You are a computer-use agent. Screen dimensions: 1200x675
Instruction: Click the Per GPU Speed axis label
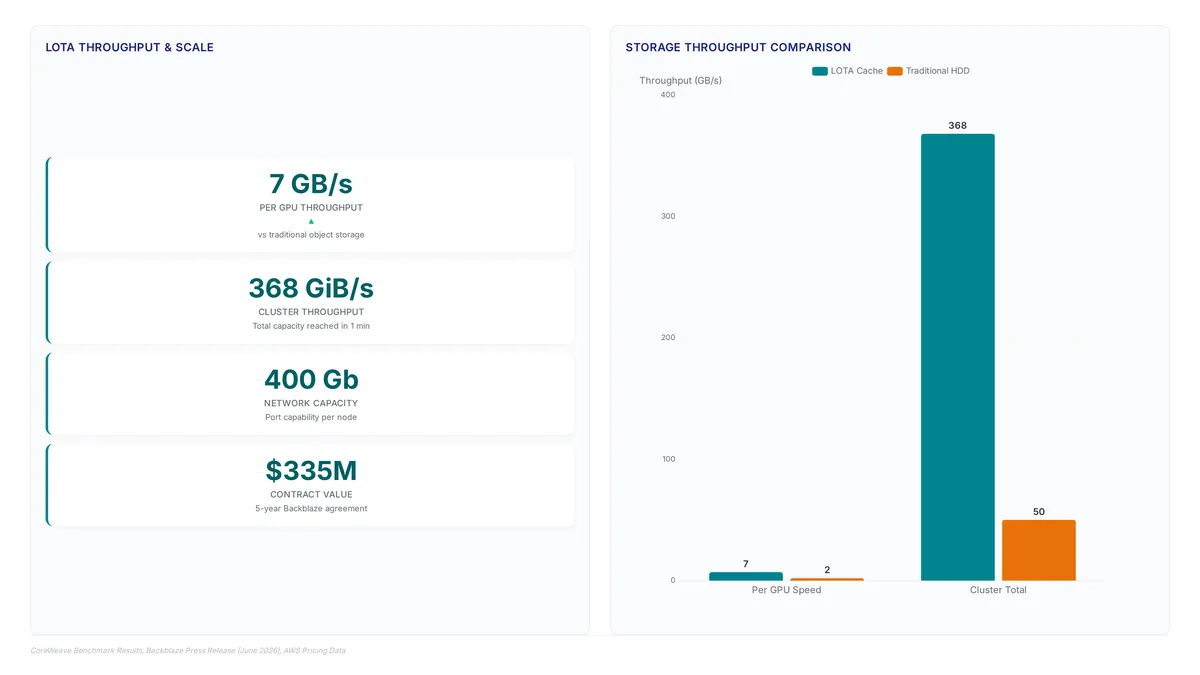coord(787,590)
